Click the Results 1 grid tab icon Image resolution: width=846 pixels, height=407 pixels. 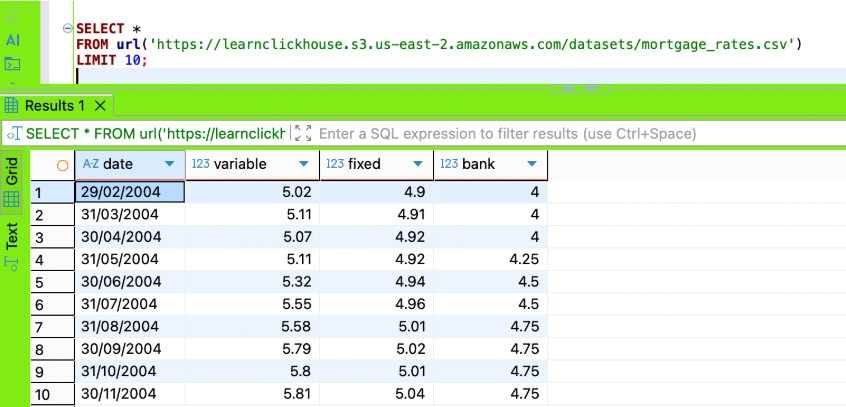pyautogui.click(x=13, y=106)
